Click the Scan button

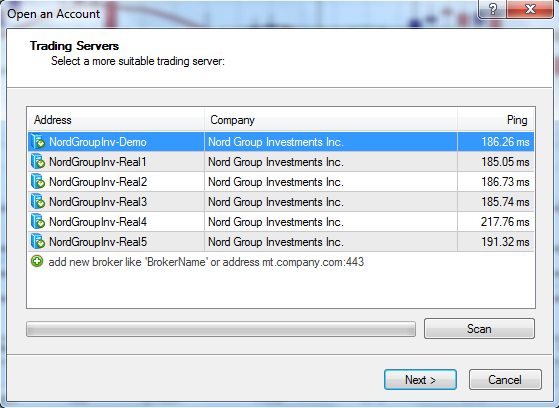(x=479, y=328)
